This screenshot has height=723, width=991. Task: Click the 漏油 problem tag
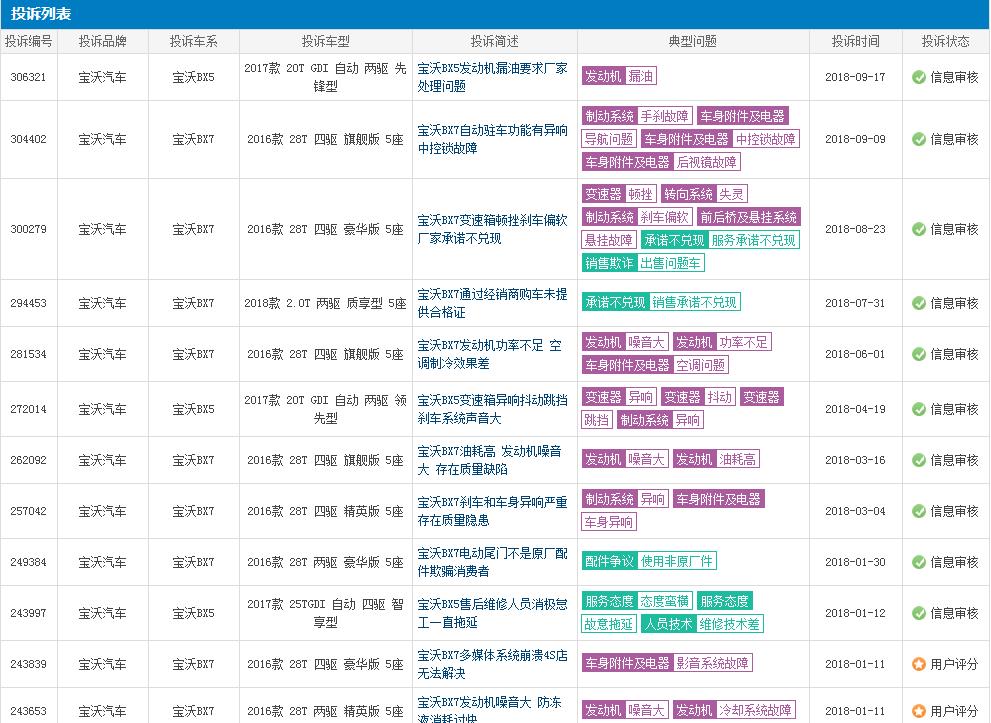coord(641,77)
